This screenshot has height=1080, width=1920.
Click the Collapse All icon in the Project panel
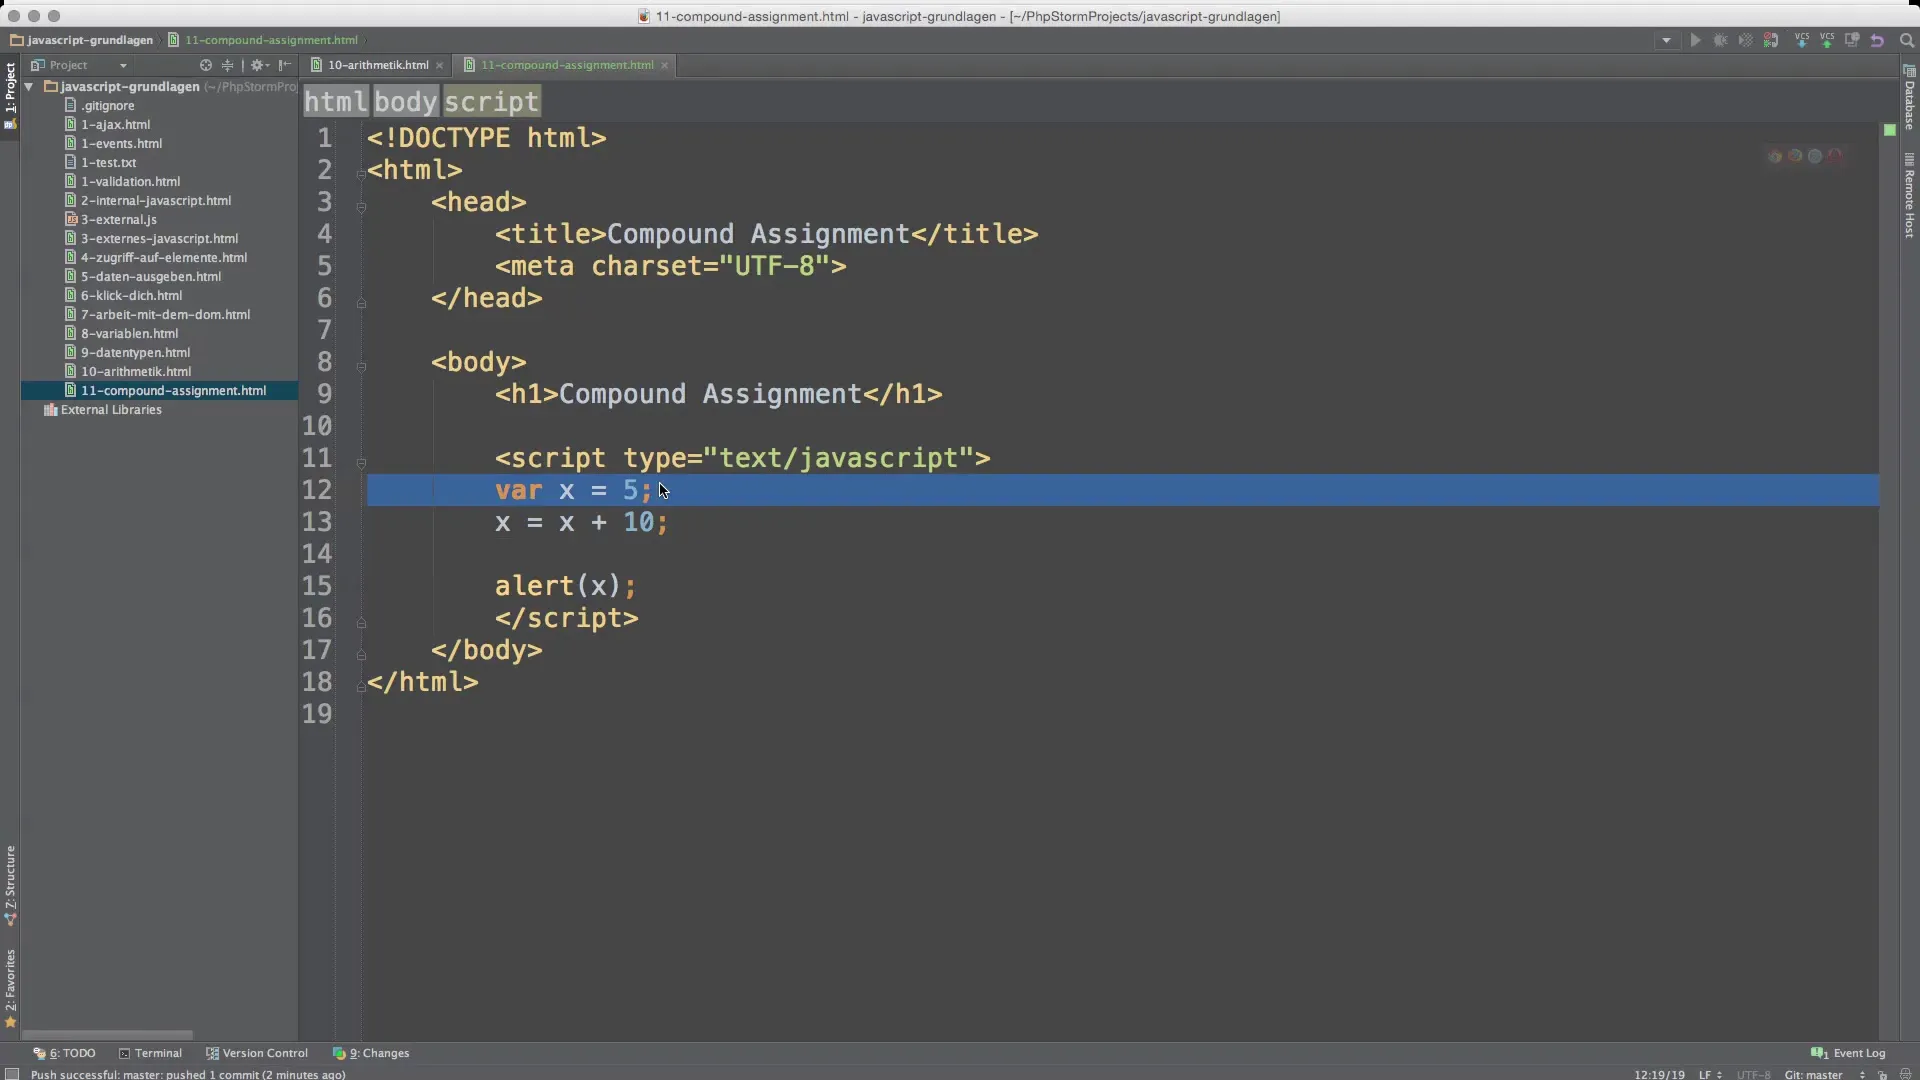[228, 65]
